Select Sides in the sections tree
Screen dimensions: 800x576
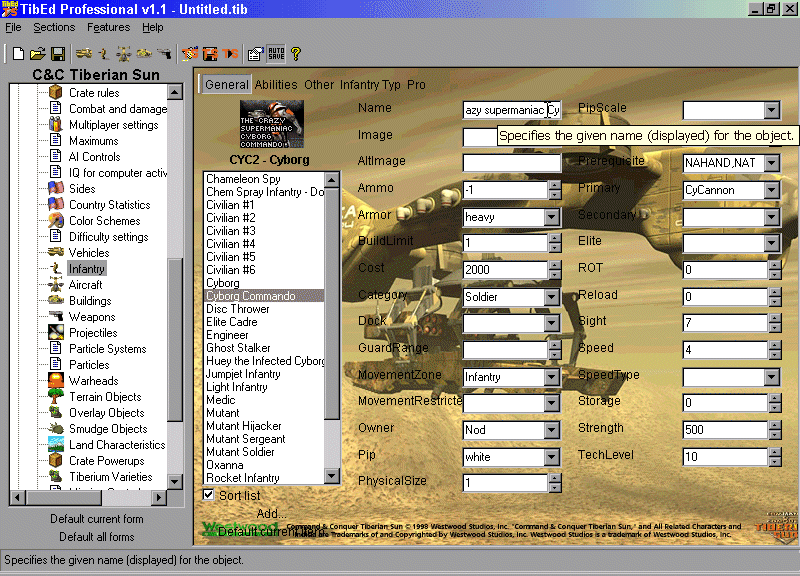(x=82, y=189)
